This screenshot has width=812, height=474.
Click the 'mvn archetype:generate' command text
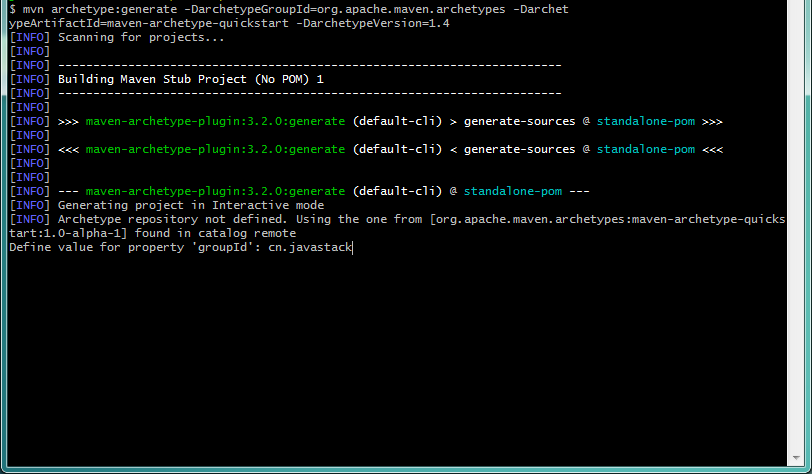click(x=101, y=9)
